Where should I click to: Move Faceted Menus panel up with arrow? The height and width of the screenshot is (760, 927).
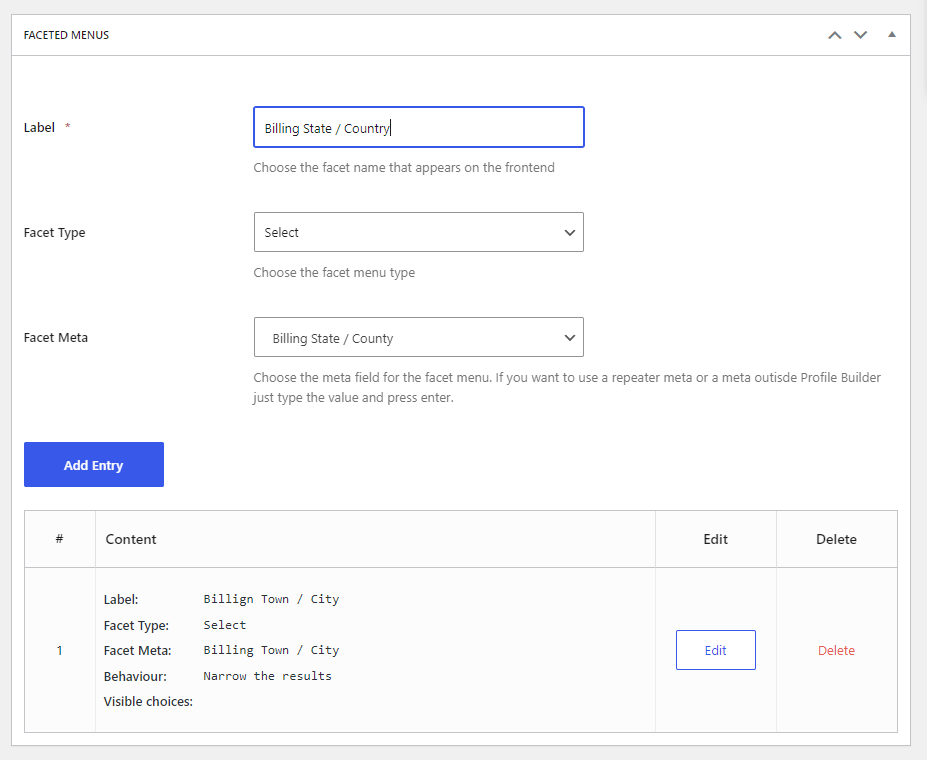pyautogui.click(x=834, y=35)
